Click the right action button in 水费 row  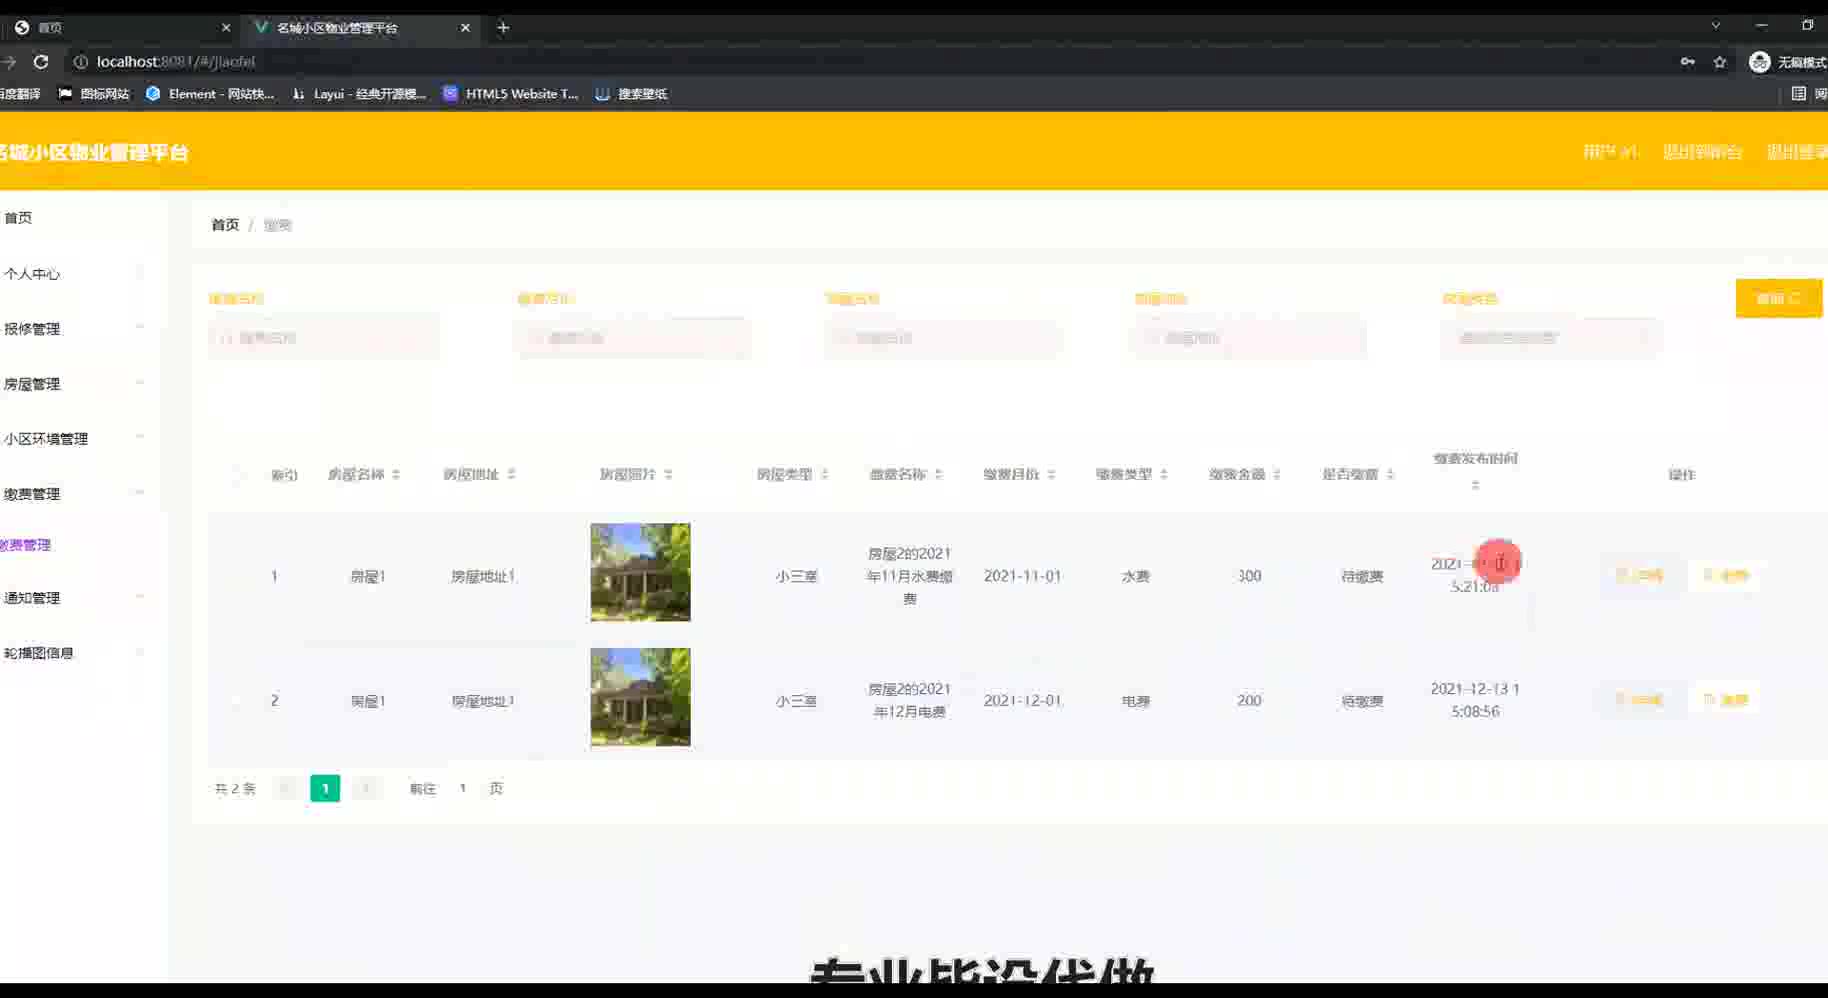pos(1725,576)
